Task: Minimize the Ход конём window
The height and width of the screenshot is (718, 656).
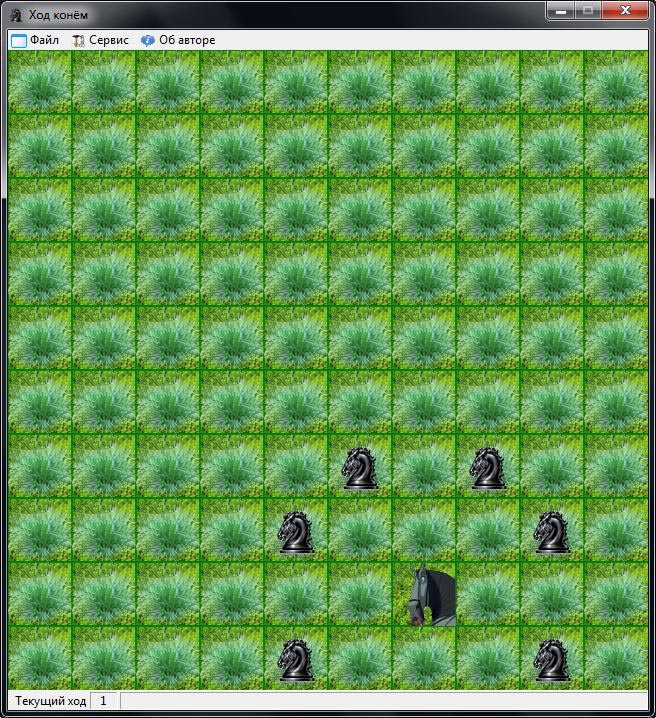Action: click(x=561, y=11)
